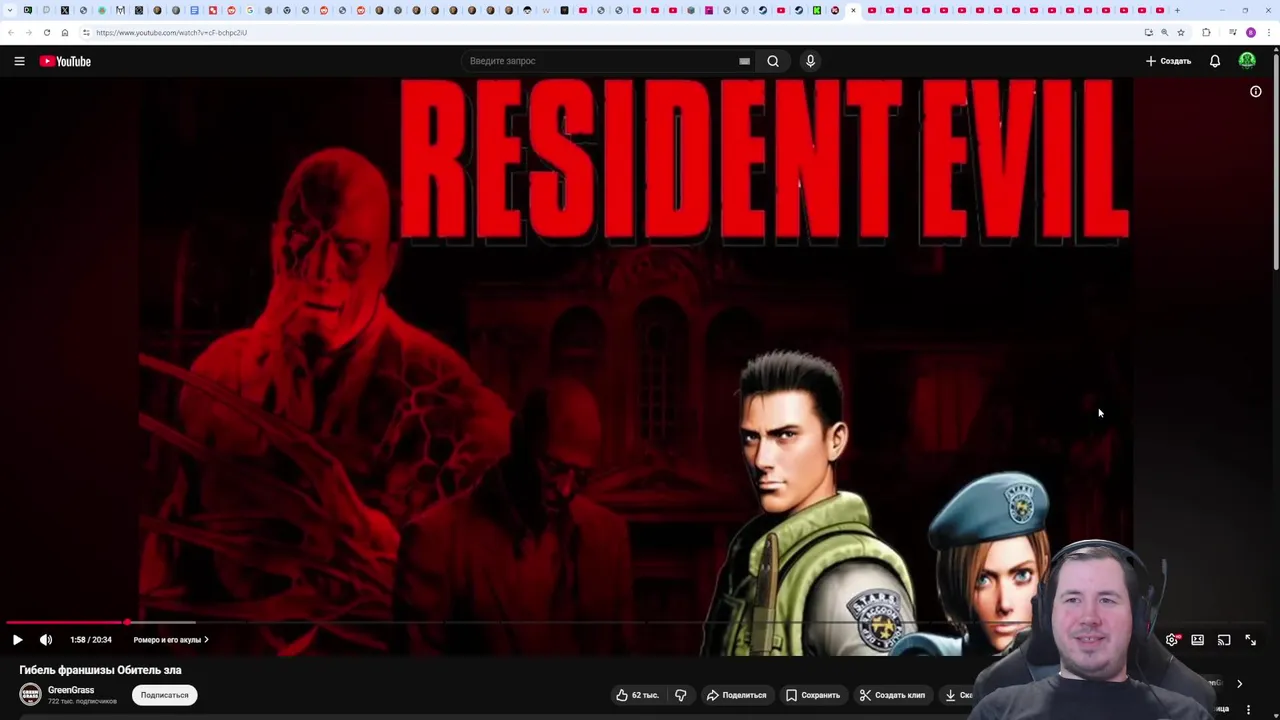Go back in browser

tap(10, 33)
